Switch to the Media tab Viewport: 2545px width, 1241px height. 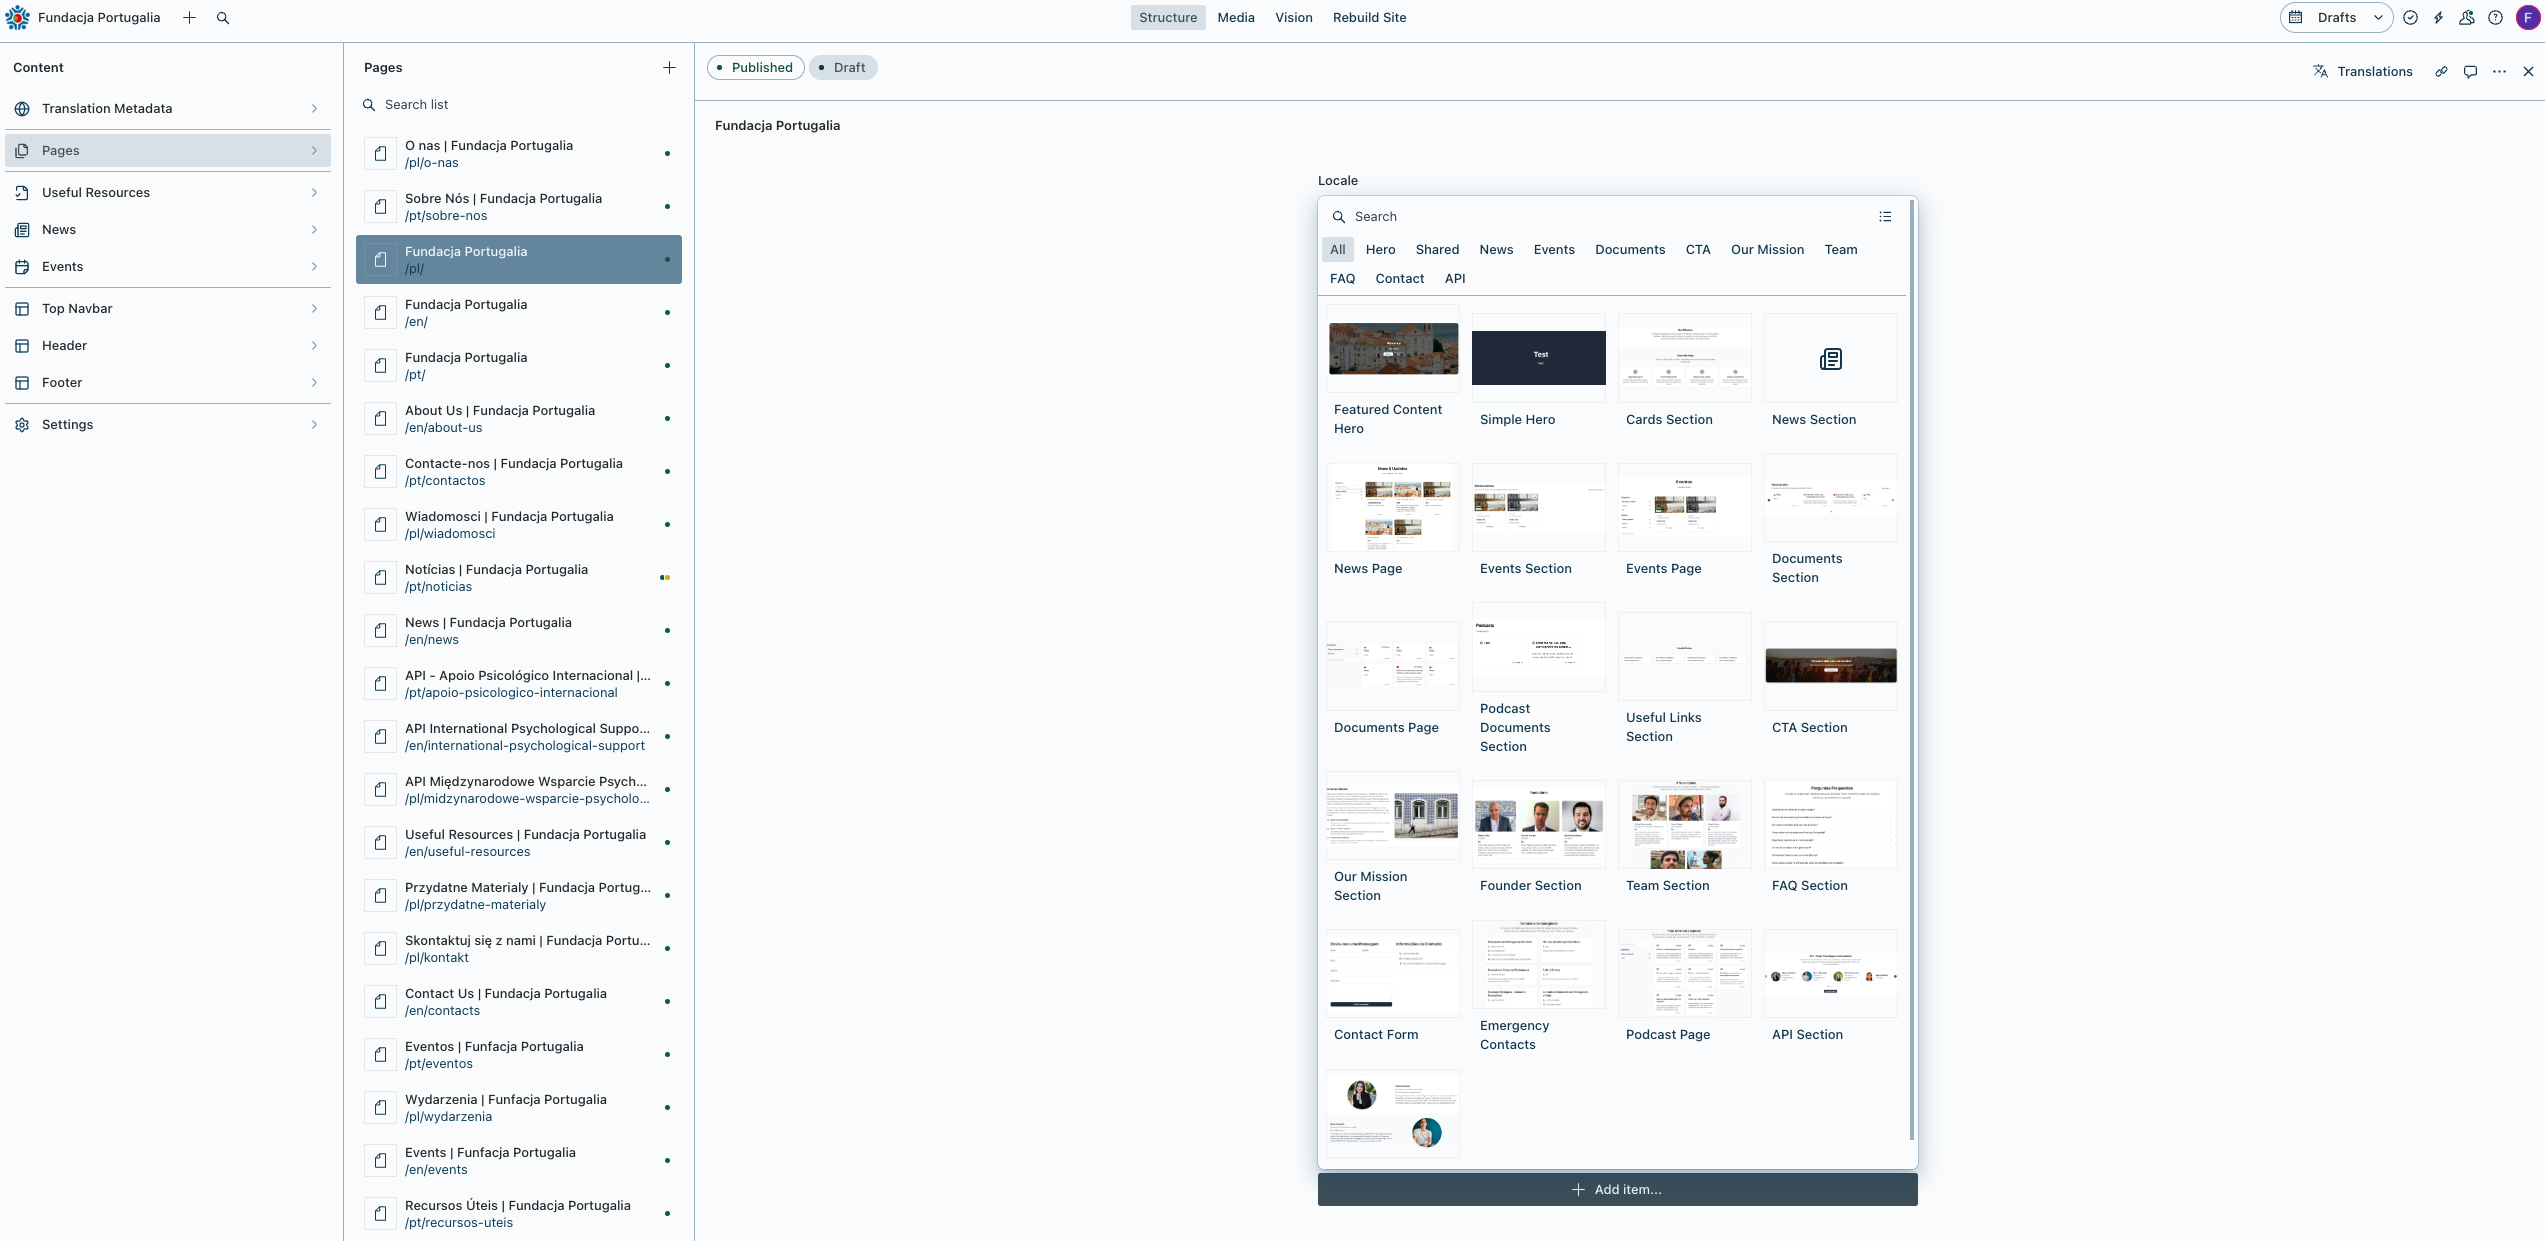tap(1235, 18)
